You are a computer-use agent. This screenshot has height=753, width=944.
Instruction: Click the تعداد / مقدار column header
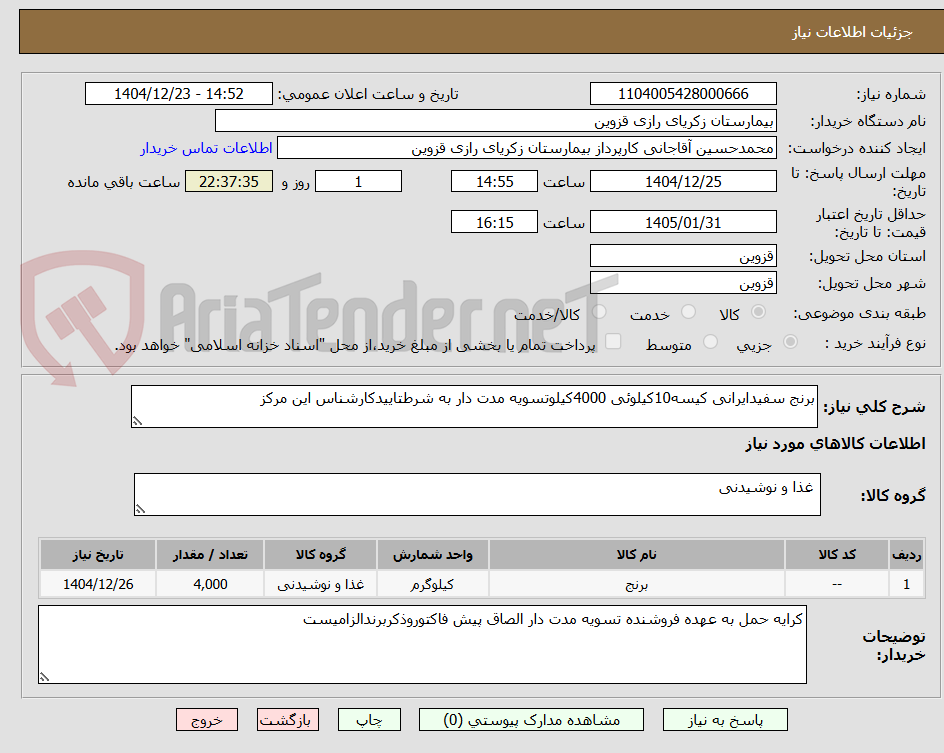click(x=210, y=554)
